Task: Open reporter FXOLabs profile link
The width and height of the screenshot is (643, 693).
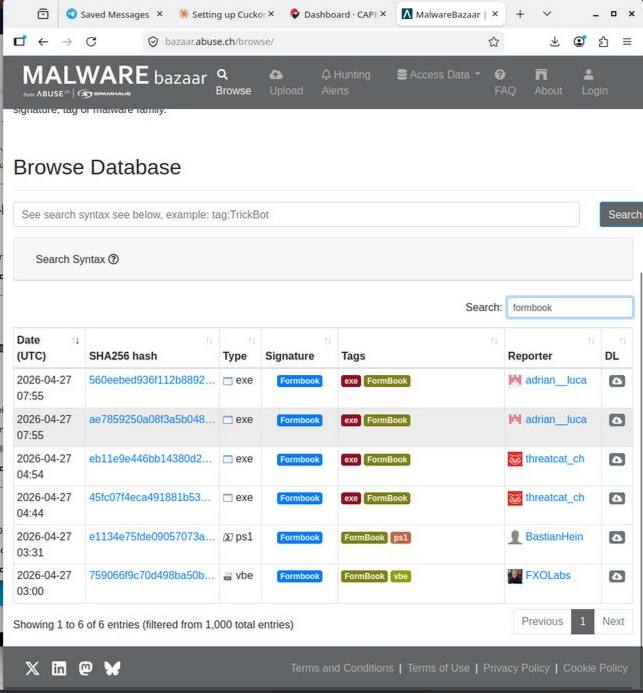Action: point(548,575)
